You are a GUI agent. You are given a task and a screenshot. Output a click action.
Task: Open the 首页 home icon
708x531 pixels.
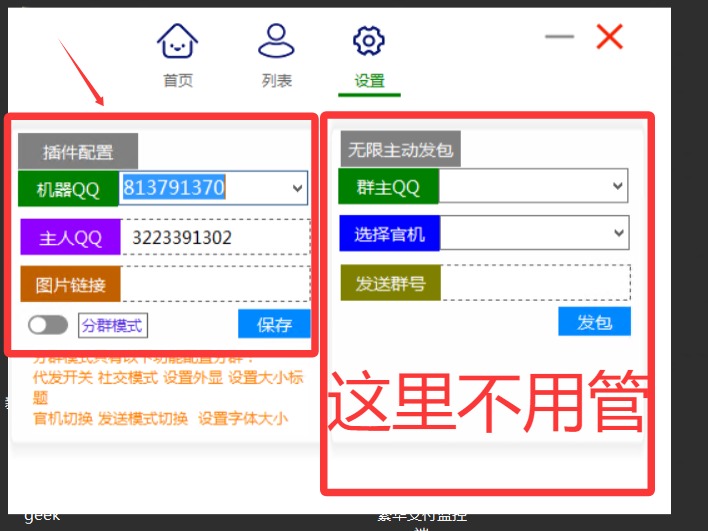(178, 42)
